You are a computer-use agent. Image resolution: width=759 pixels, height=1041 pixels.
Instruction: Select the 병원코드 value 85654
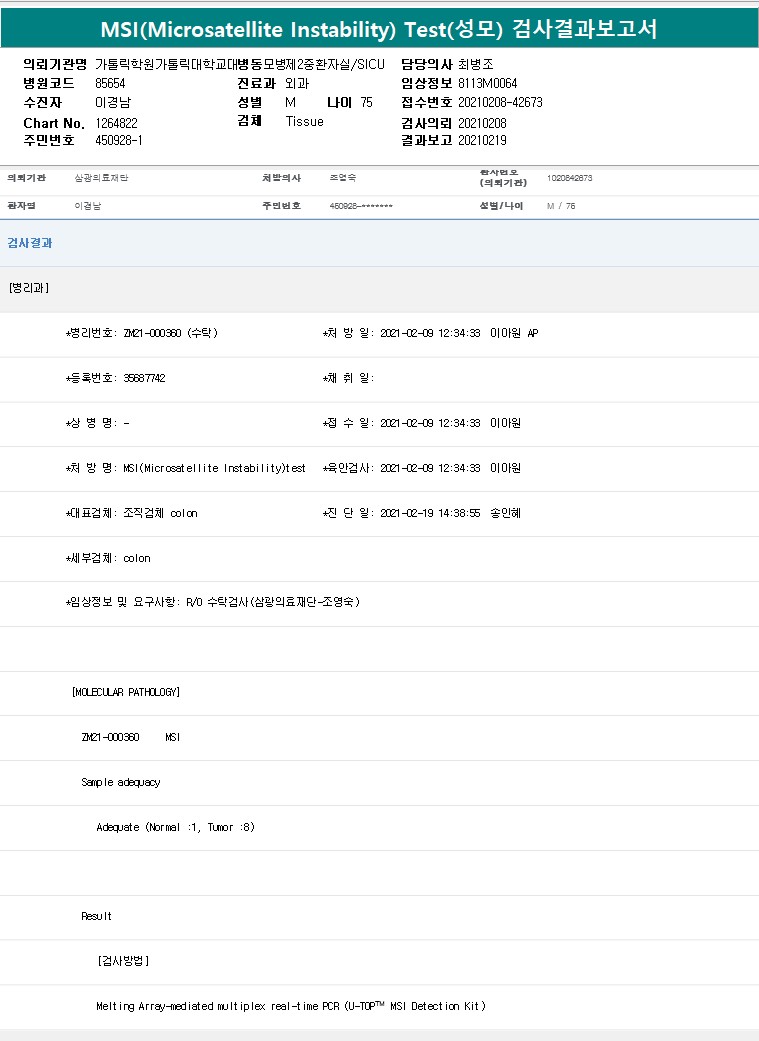tap(111, 83)
